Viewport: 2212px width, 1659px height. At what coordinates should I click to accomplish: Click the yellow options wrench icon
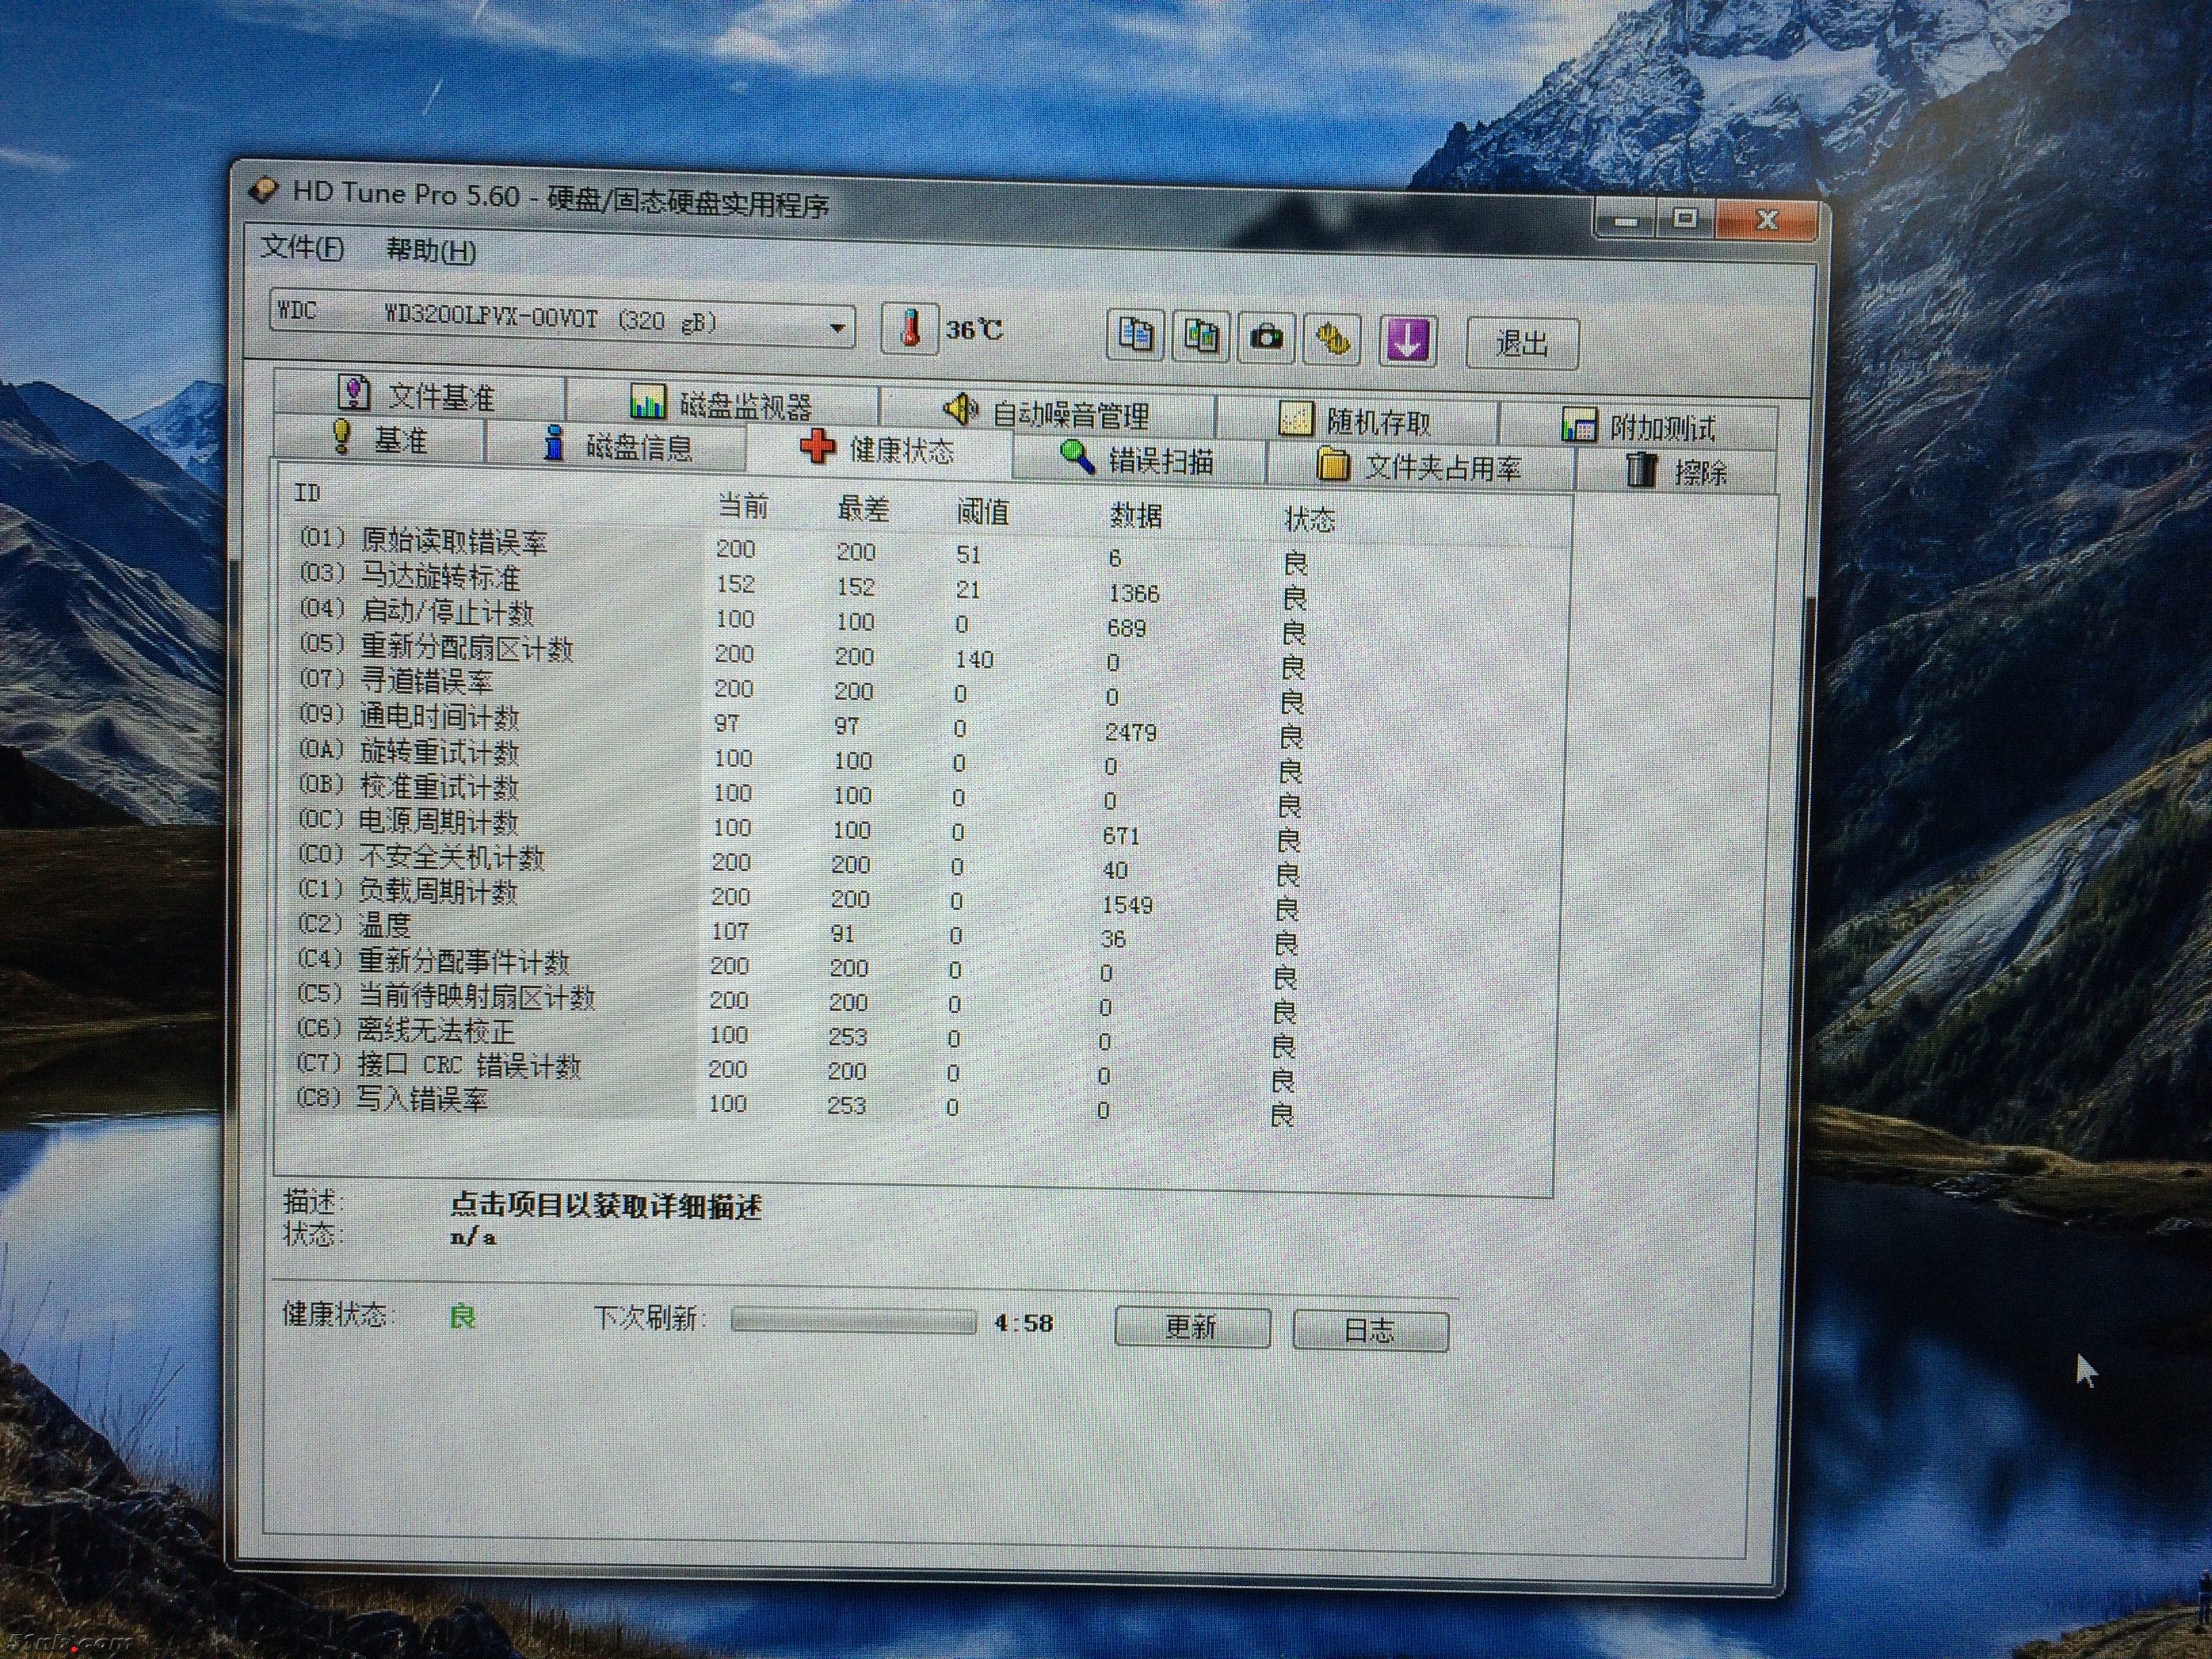pos(1332,340)
